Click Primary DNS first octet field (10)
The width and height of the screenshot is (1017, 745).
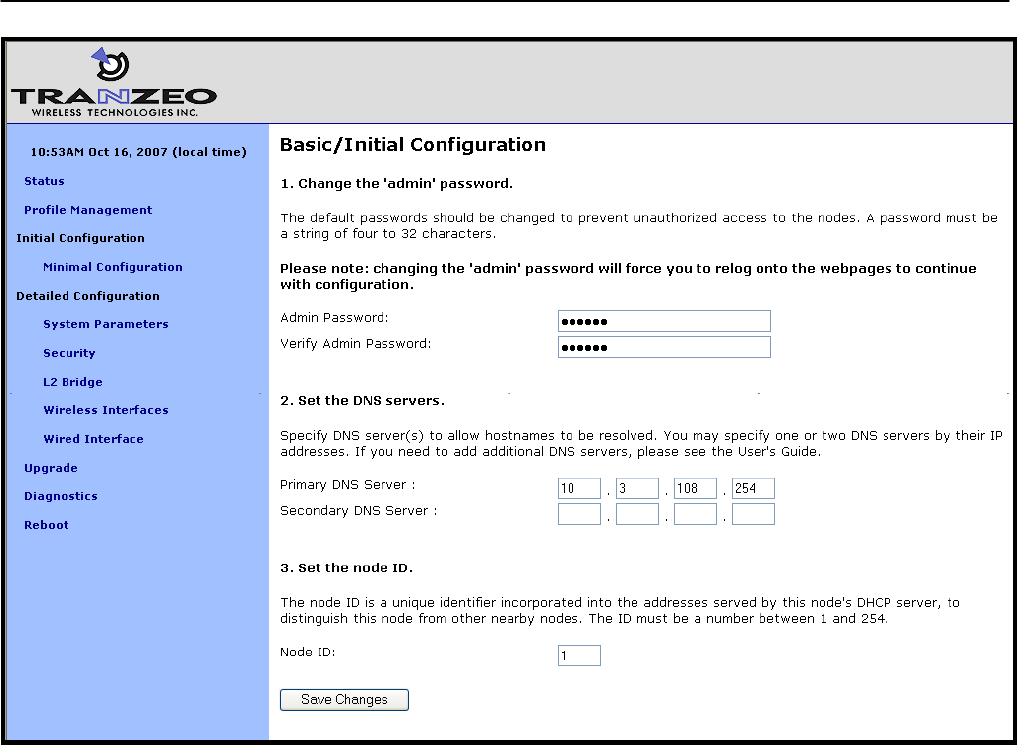[x=579, y=488]
